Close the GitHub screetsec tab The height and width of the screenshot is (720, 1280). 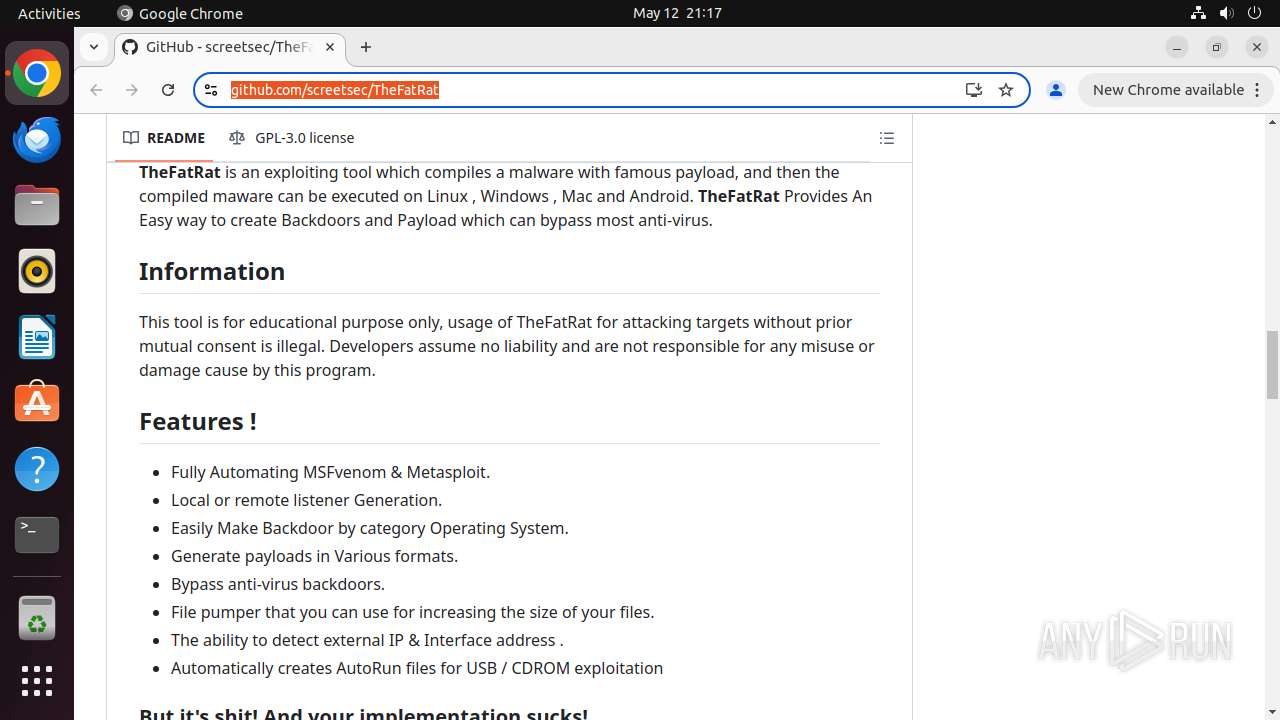pos(330,47)
